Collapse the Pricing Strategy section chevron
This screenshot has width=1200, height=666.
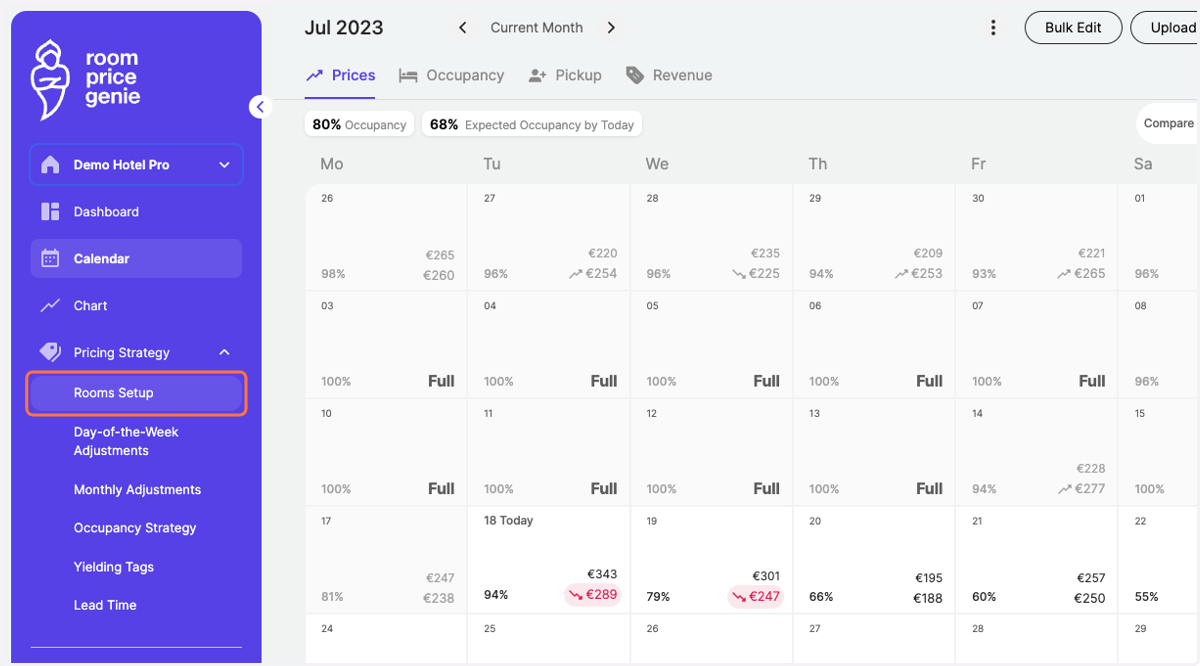[x=224, y=352]
